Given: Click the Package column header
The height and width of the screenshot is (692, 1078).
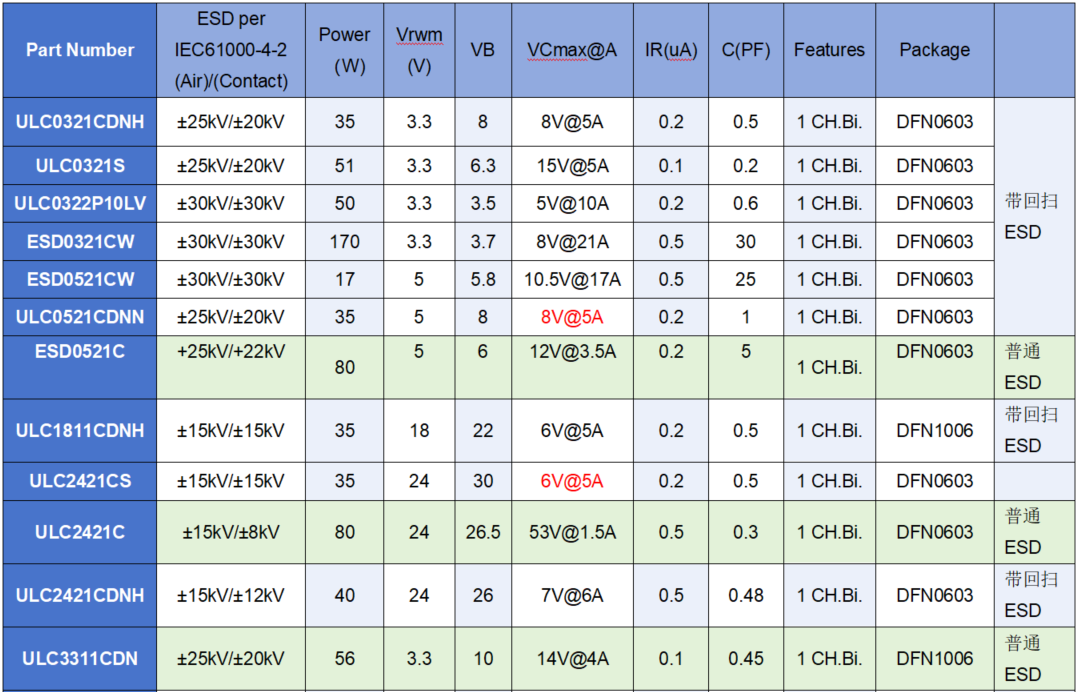Looking at the screenshot, I should tap(933, 50).
